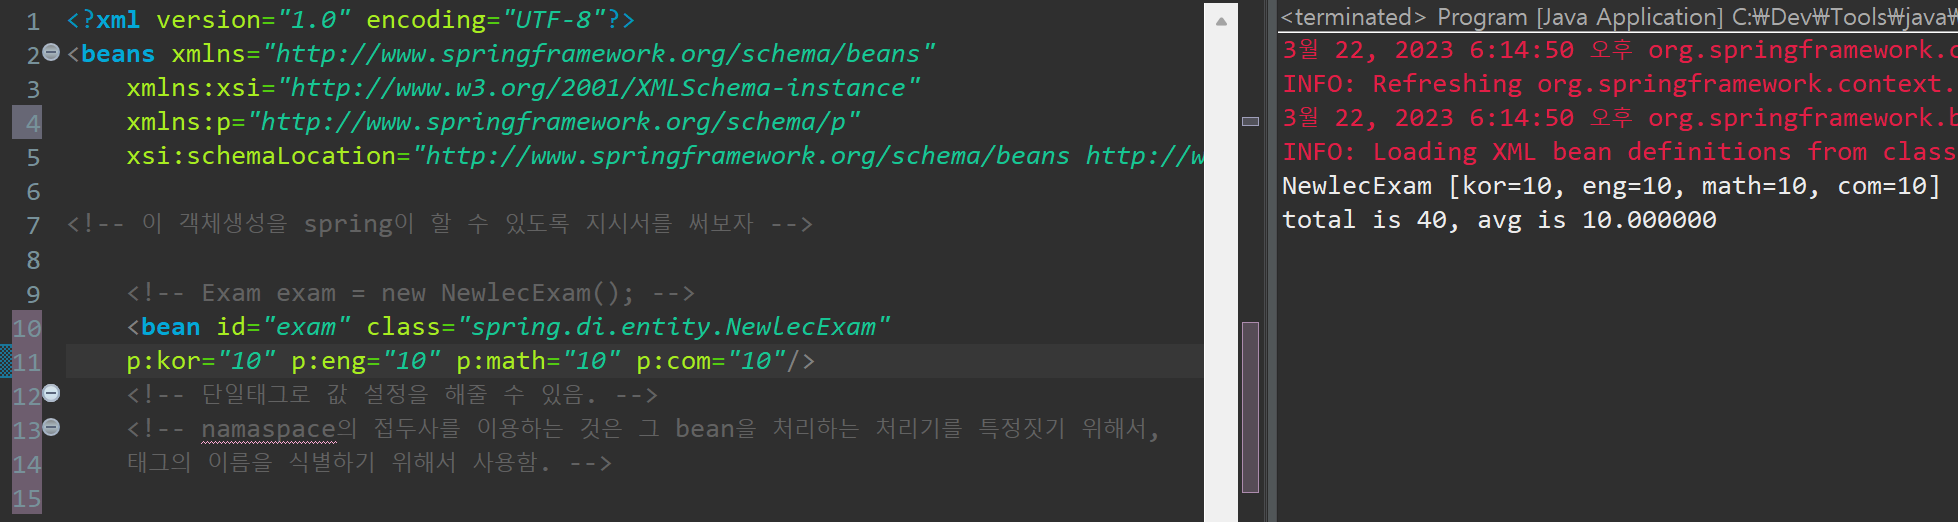Click the xmlns:p namespace URL value

[x=554, y=122]
